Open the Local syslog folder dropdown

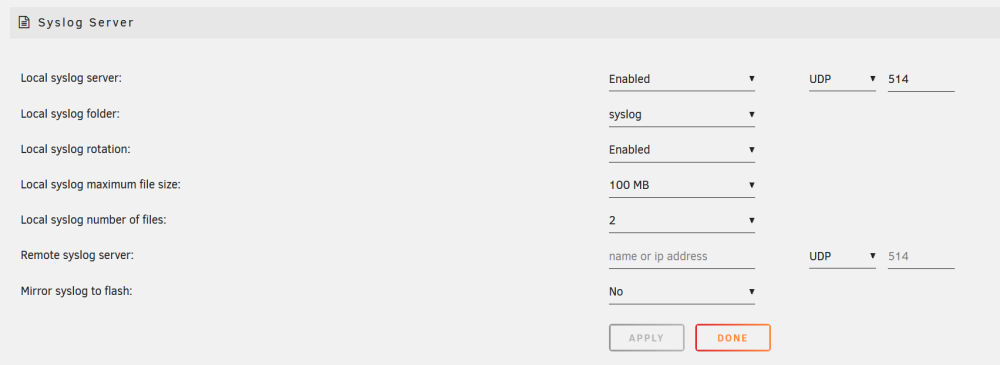click(x=682, y=115)
